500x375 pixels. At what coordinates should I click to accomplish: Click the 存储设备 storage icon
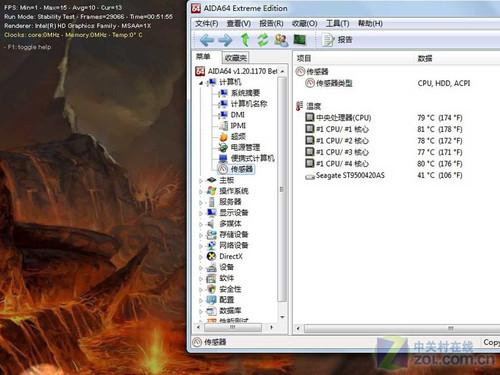coord(212,234)
